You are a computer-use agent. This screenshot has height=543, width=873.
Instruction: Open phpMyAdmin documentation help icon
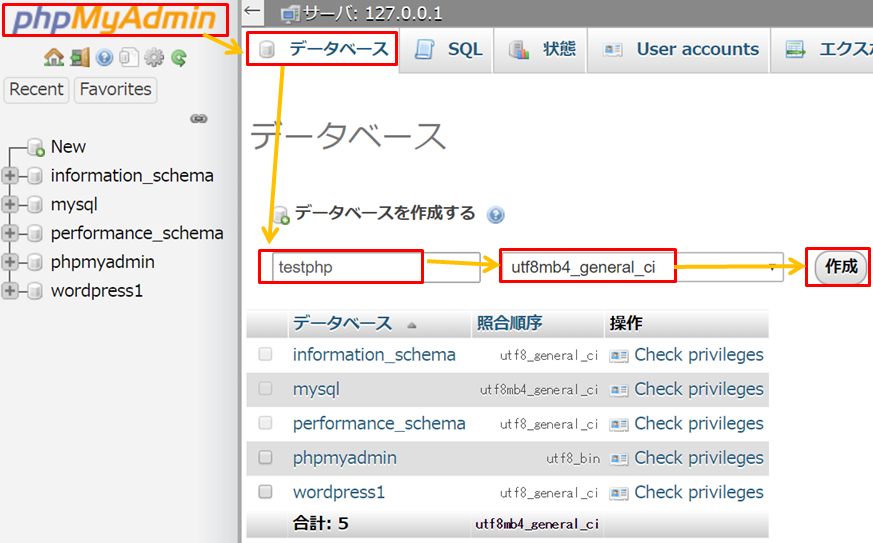[104, 58]
